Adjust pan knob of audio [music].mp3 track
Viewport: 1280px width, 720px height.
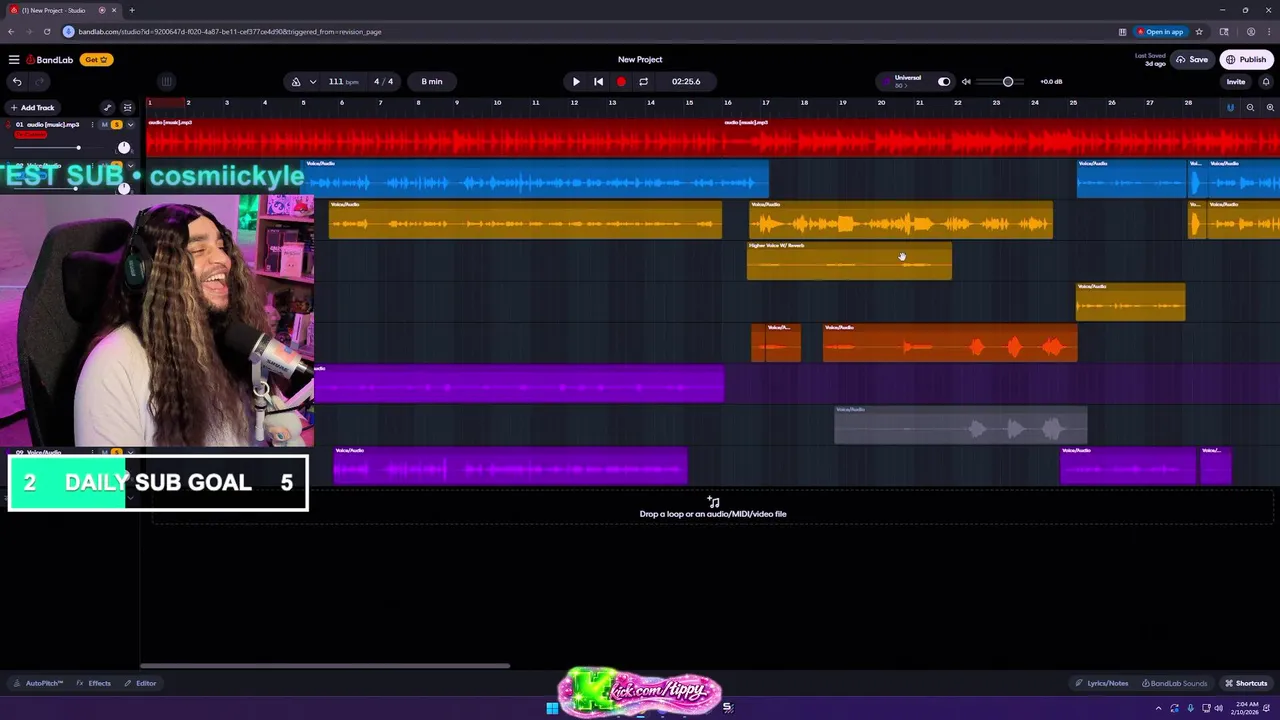pyautogui.click(x=124, y=147)
